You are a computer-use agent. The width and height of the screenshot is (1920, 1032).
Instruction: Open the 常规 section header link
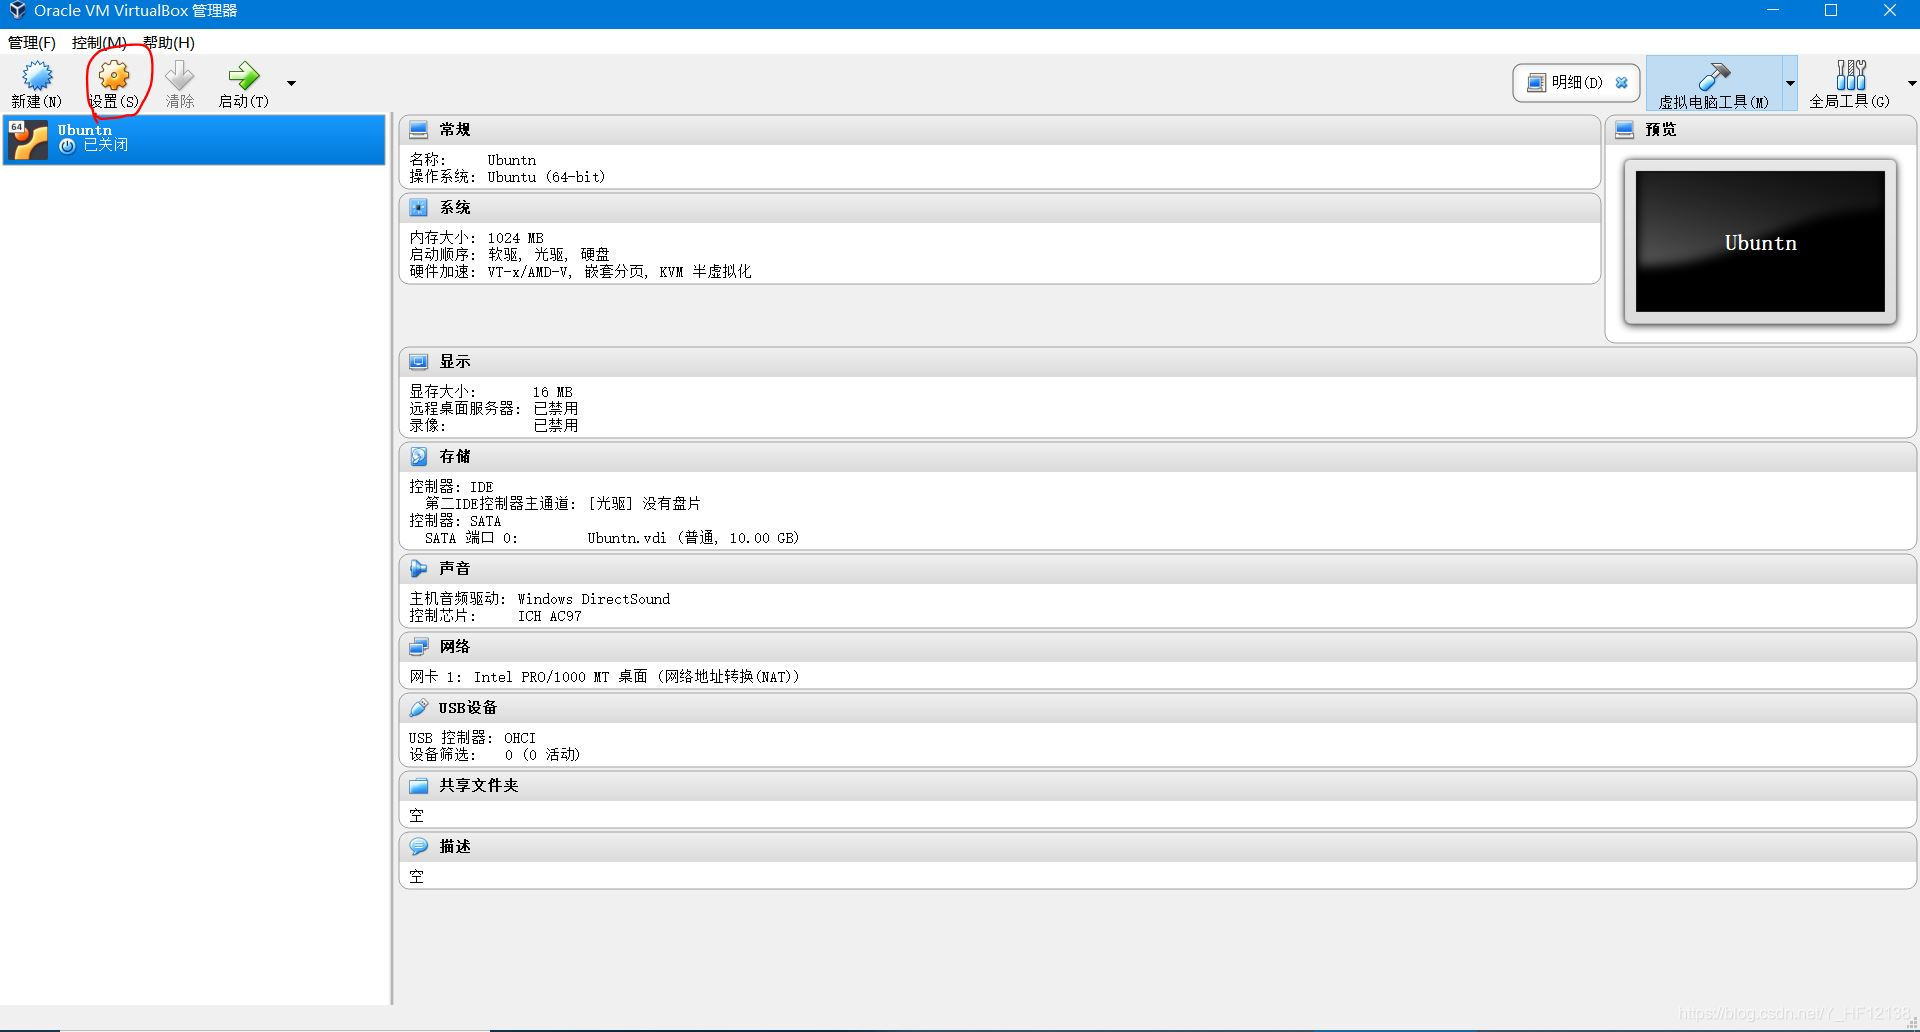(455, 130)
